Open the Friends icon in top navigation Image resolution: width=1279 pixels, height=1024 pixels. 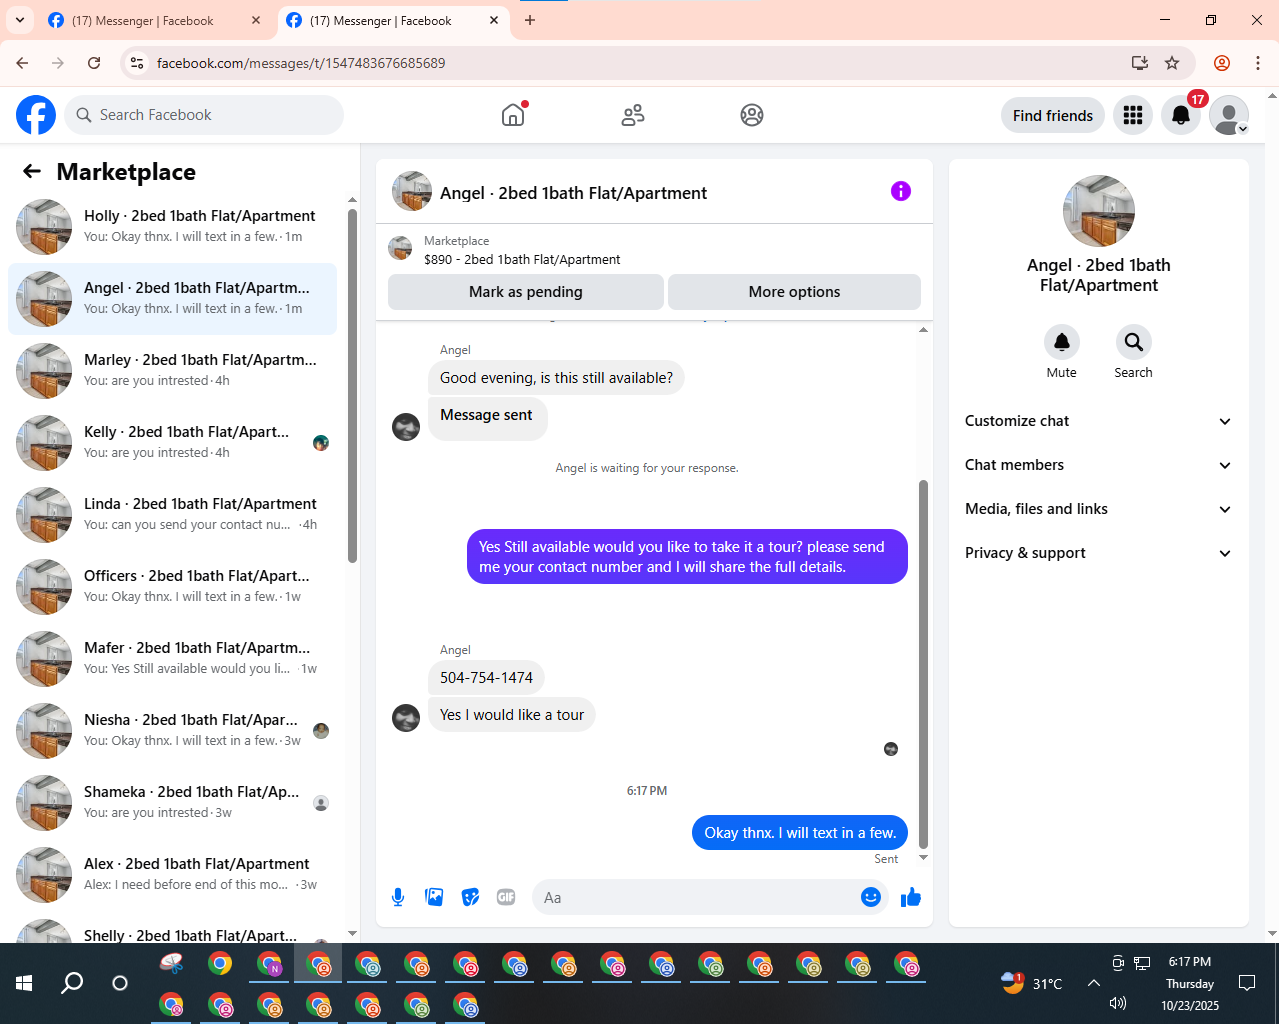(x=633, y=115)
